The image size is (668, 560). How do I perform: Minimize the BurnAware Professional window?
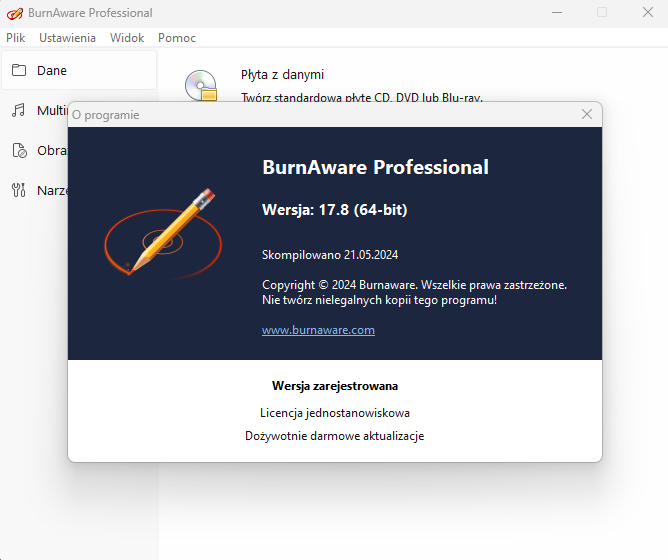(x=557, y=13)
